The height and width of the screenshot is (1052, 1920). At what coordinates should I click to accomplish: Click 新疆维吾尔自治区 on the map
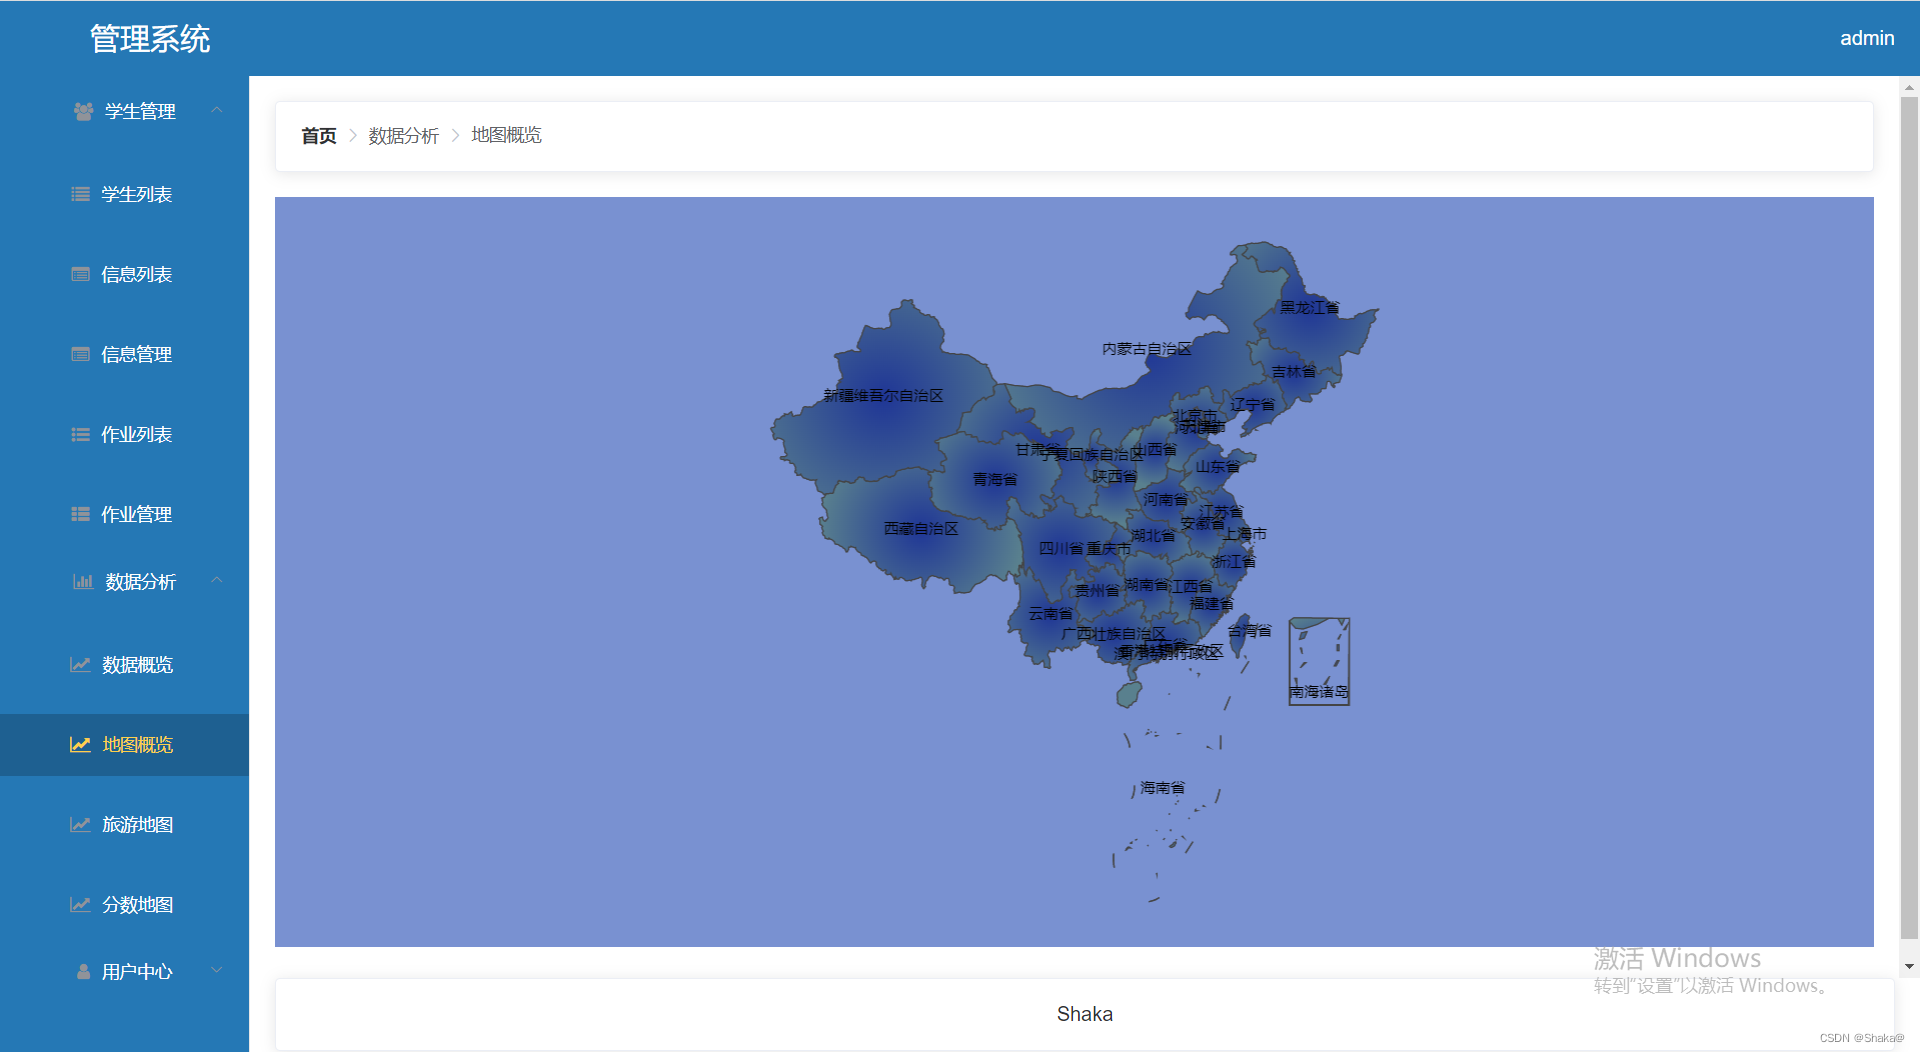pyautogui.click(x=883, y=396)
